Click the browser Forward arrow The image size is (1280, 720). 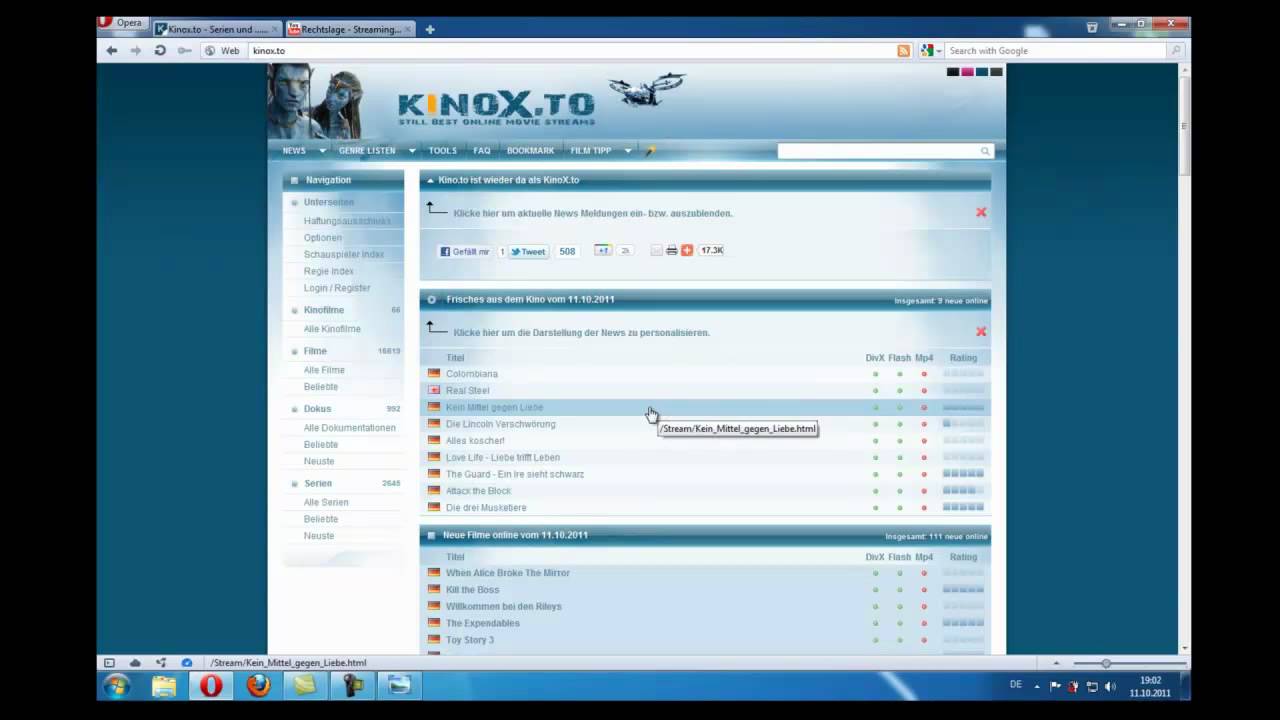coord(136,50)
